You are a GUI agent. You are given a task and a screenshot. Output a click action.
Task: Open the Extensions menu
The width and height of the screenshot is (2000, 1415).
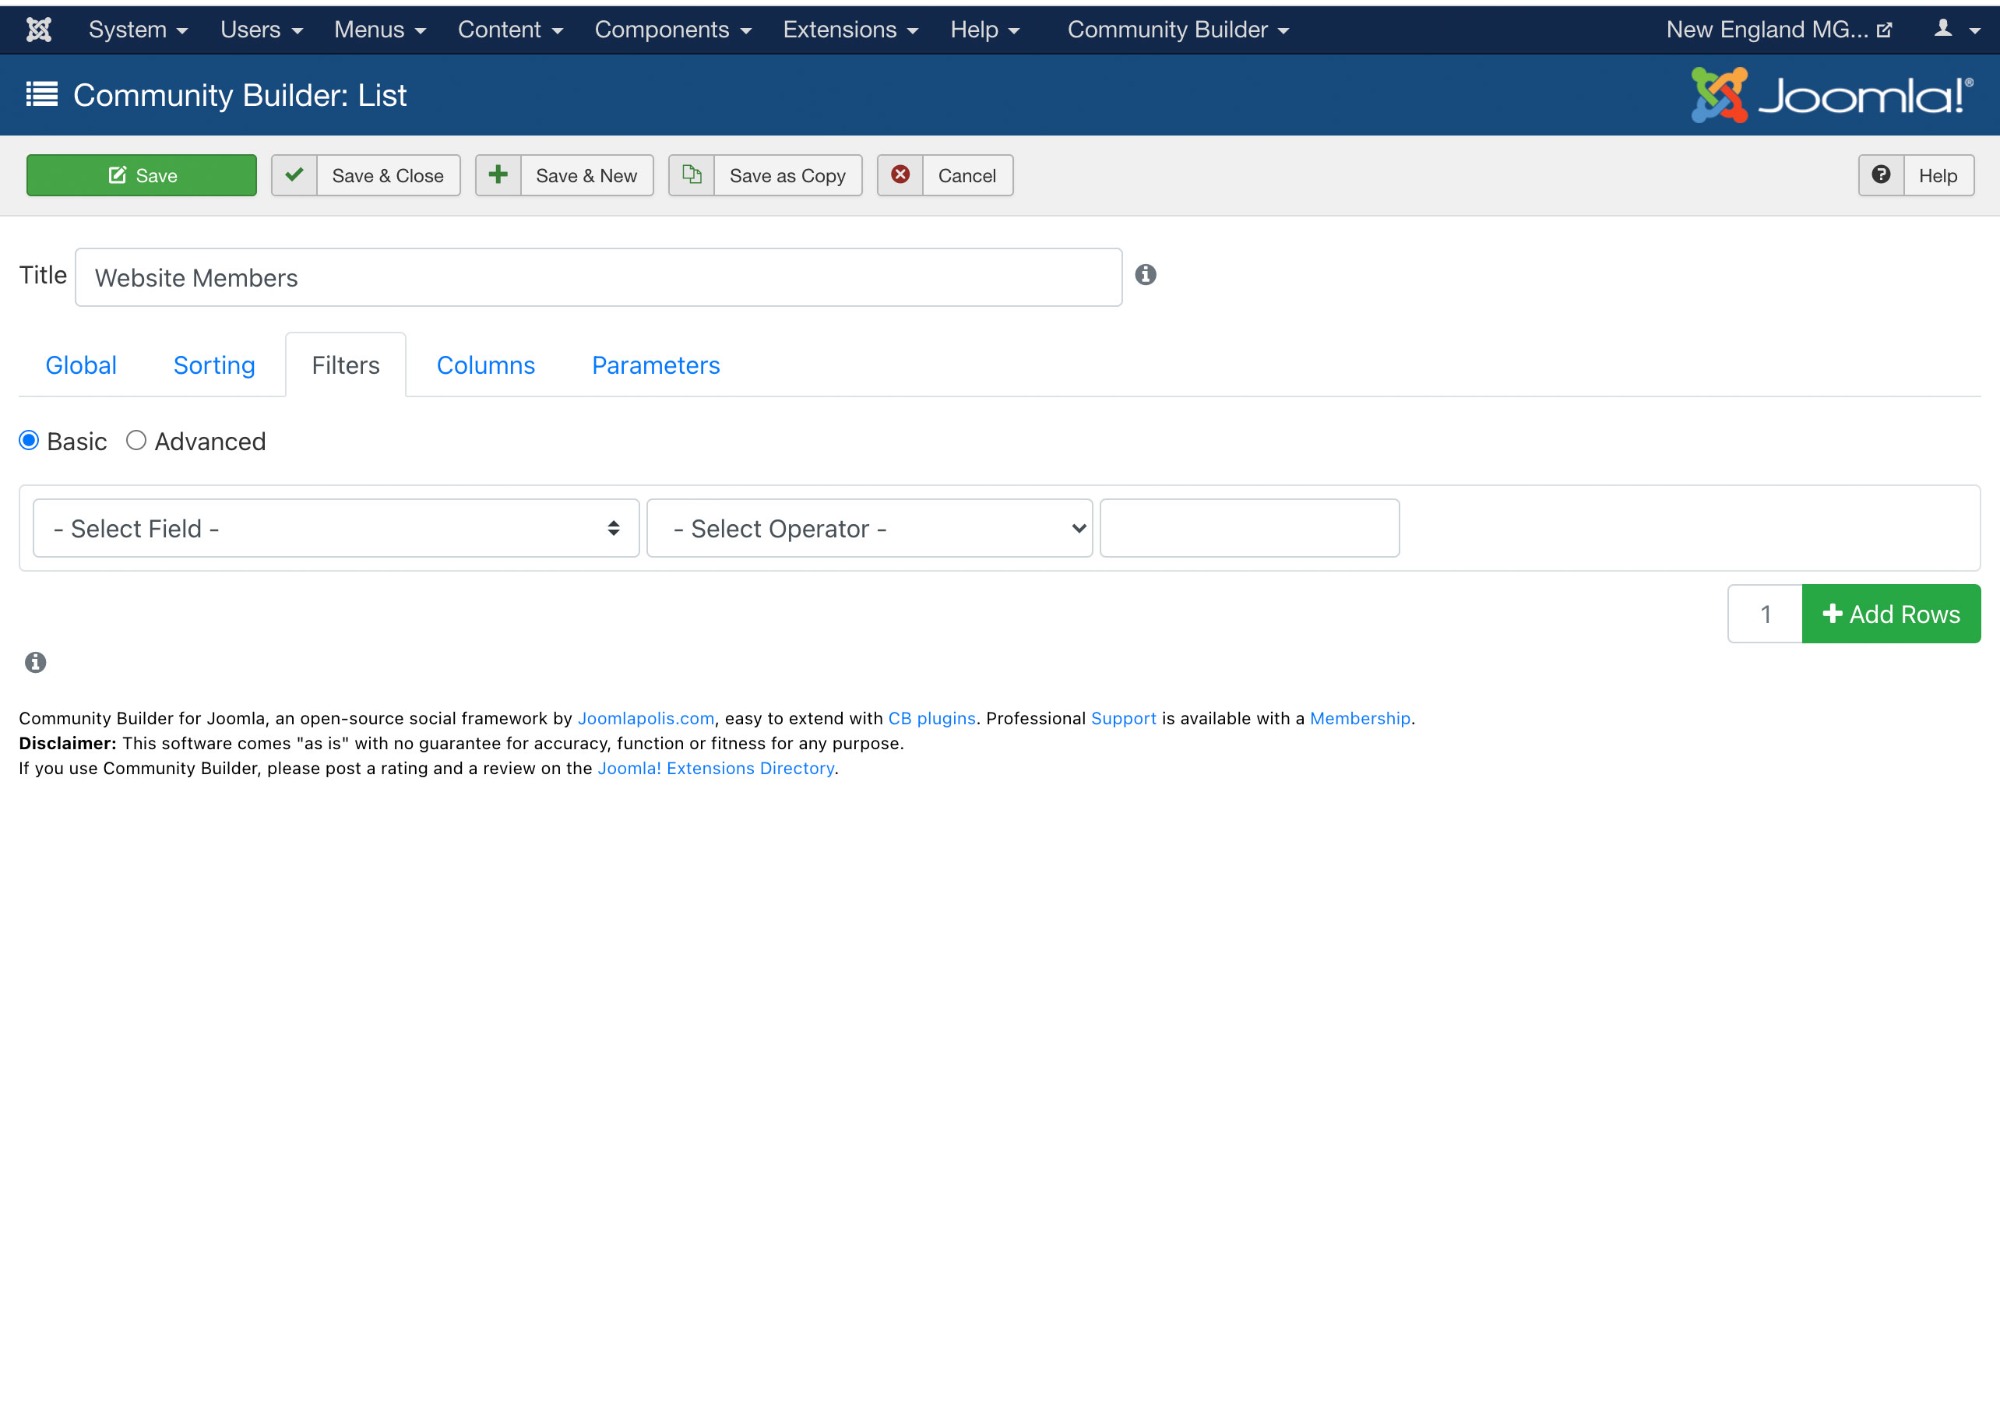coord(850,30)
